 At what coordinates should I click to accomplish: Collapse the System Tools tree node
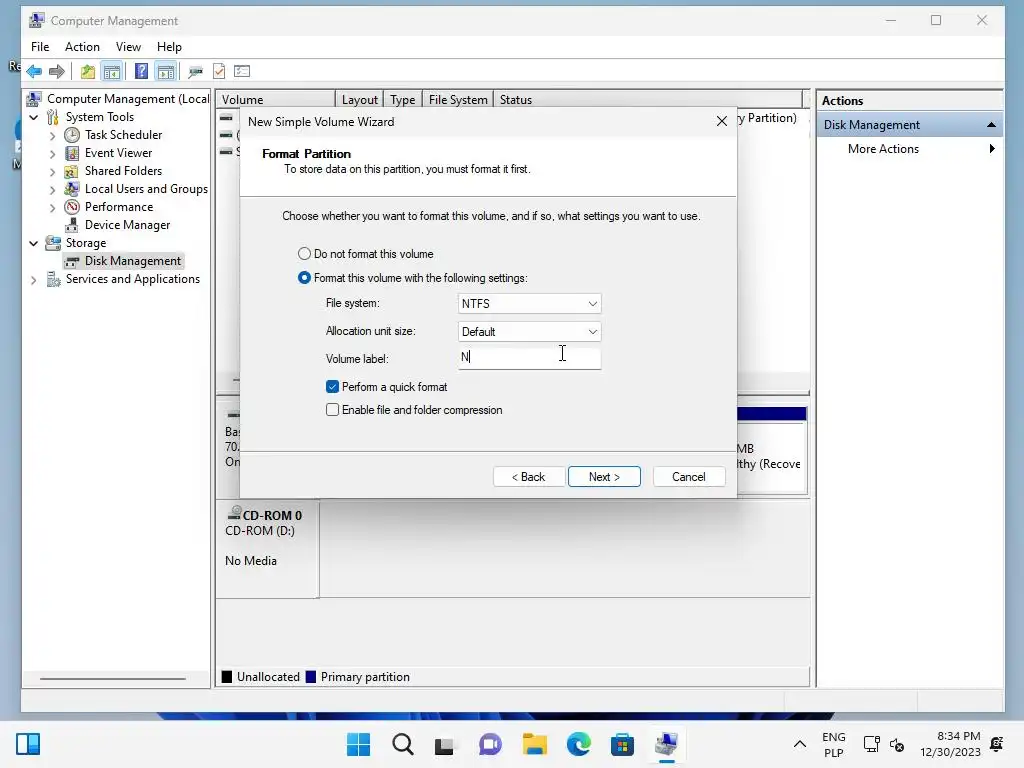click(34, 117)
